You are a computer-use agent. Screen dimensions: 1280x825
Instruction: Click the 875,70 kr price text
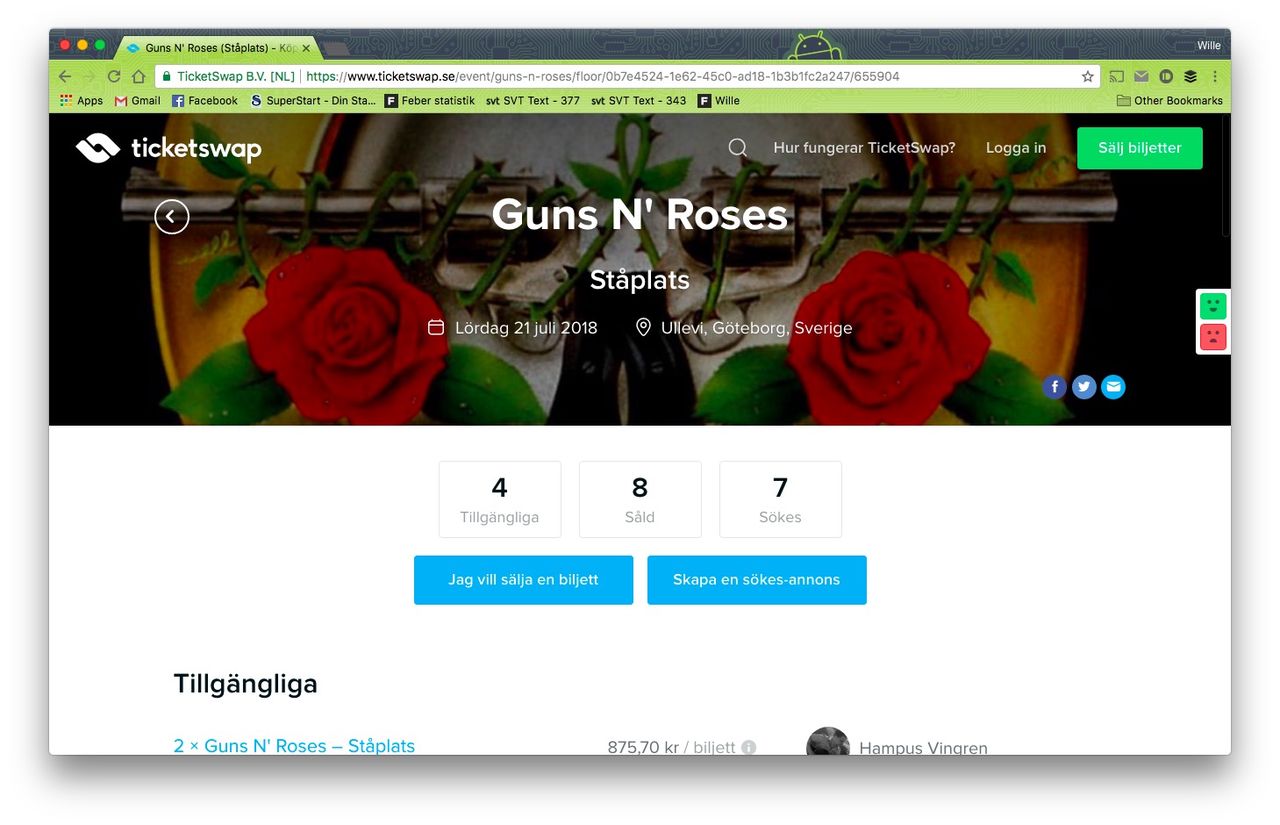point(643,747)
